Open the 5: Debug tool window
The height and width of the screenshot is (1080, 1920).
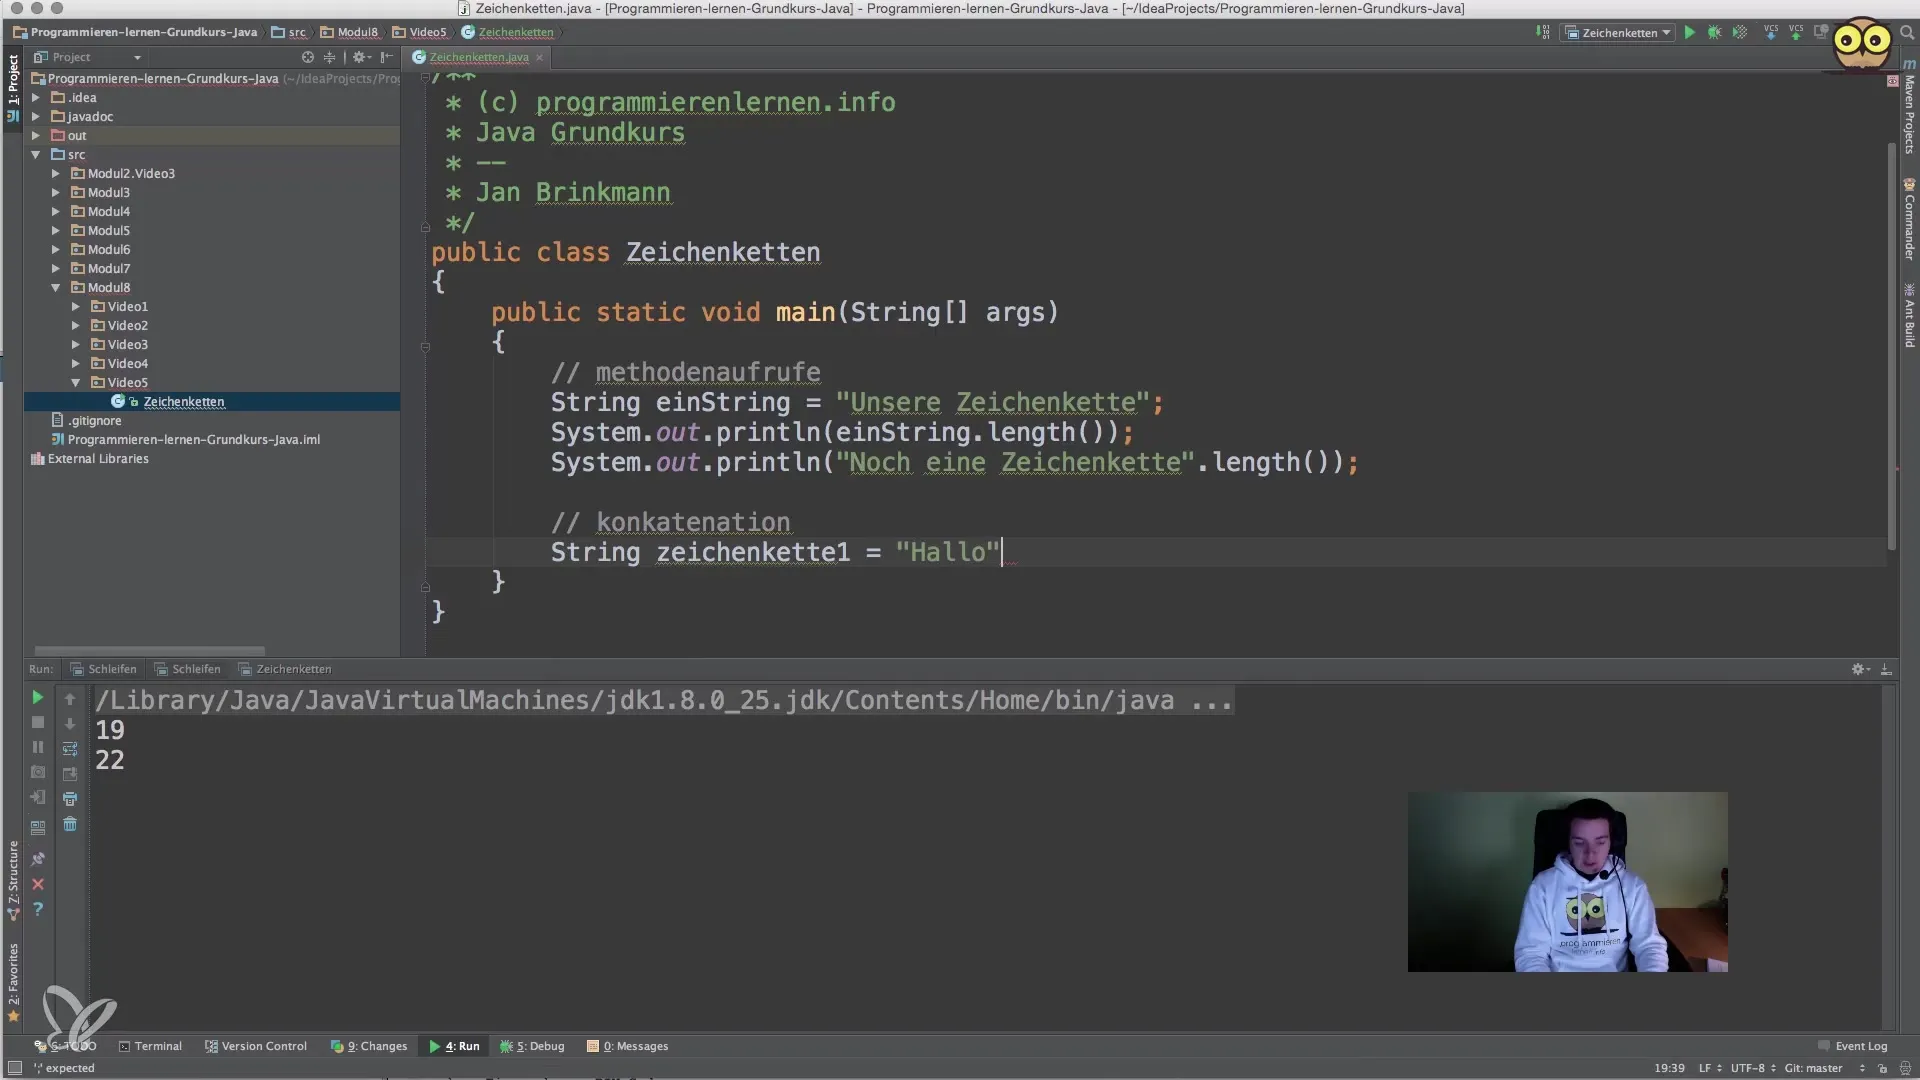(532, 1046)
